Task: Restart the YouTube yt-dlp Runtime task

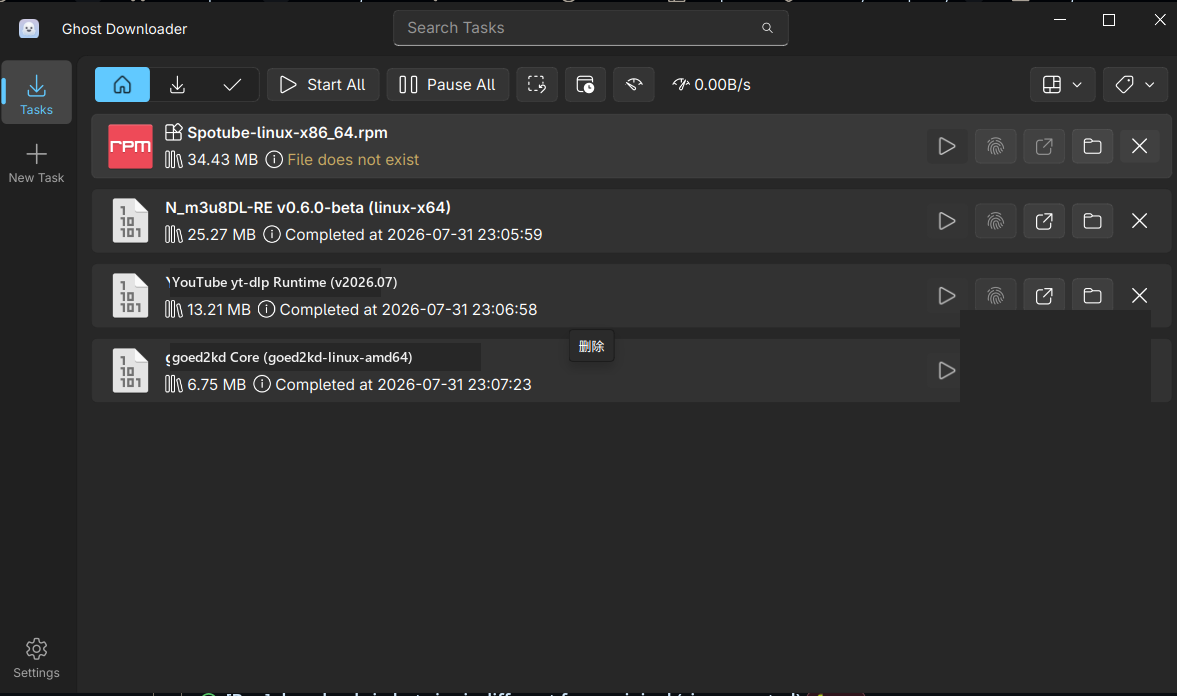Action: pos(947,296)
